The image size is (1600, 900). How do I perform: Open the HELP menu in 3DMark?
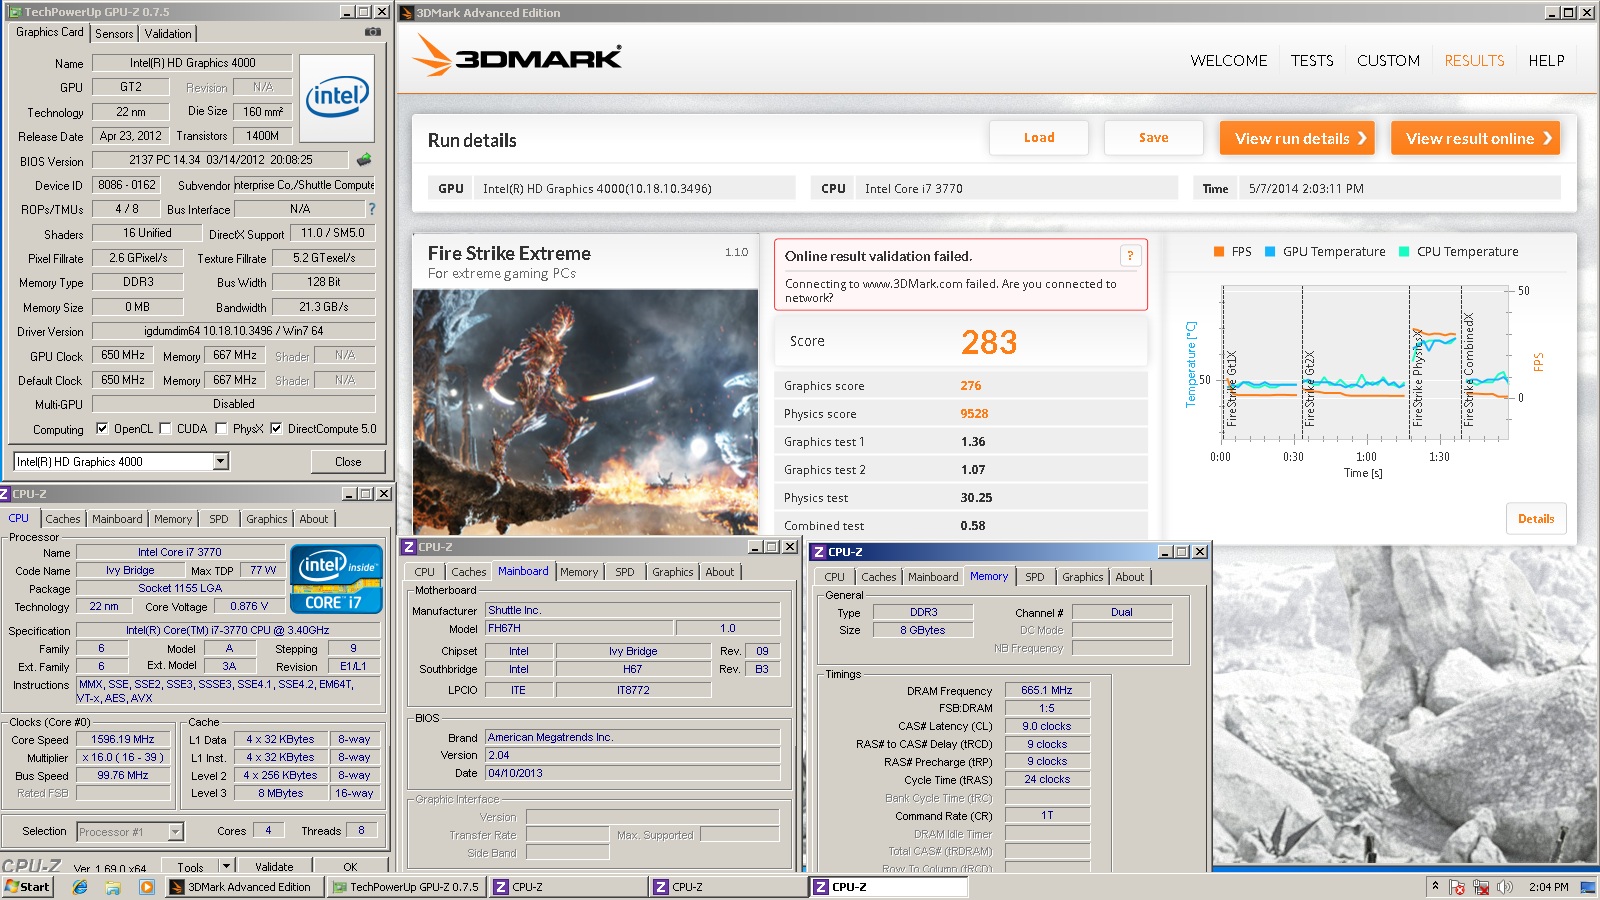click(x=1546, y=61)
